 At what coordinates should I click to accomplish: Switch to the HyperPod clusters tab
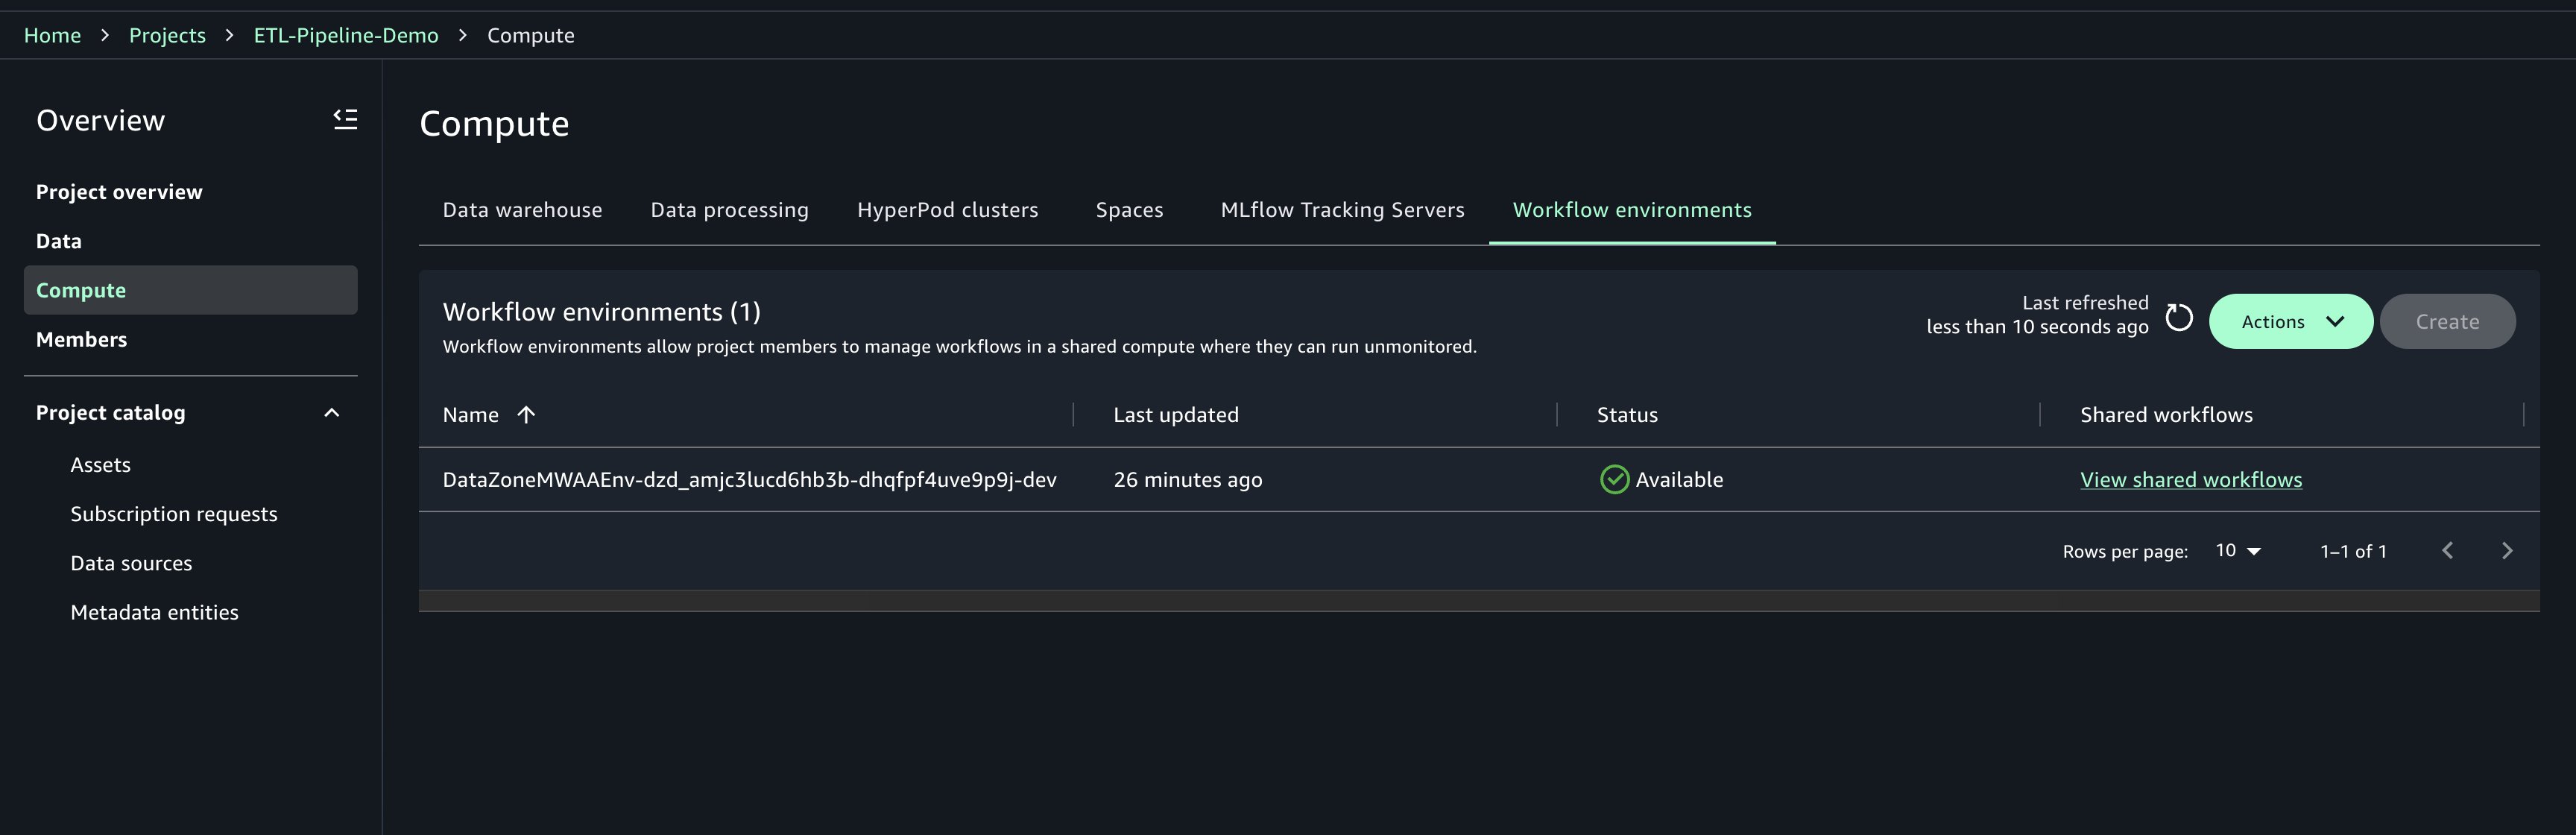point(947,210)
